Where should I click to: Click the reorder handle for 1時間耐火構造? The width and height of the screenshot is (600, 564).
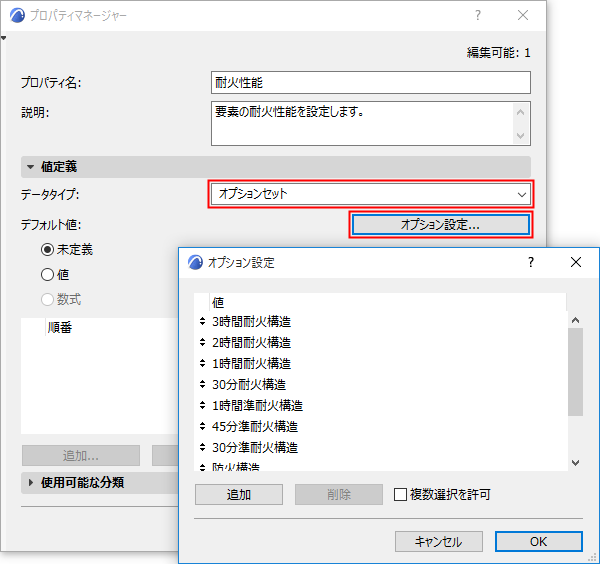[x=202, y=364]
